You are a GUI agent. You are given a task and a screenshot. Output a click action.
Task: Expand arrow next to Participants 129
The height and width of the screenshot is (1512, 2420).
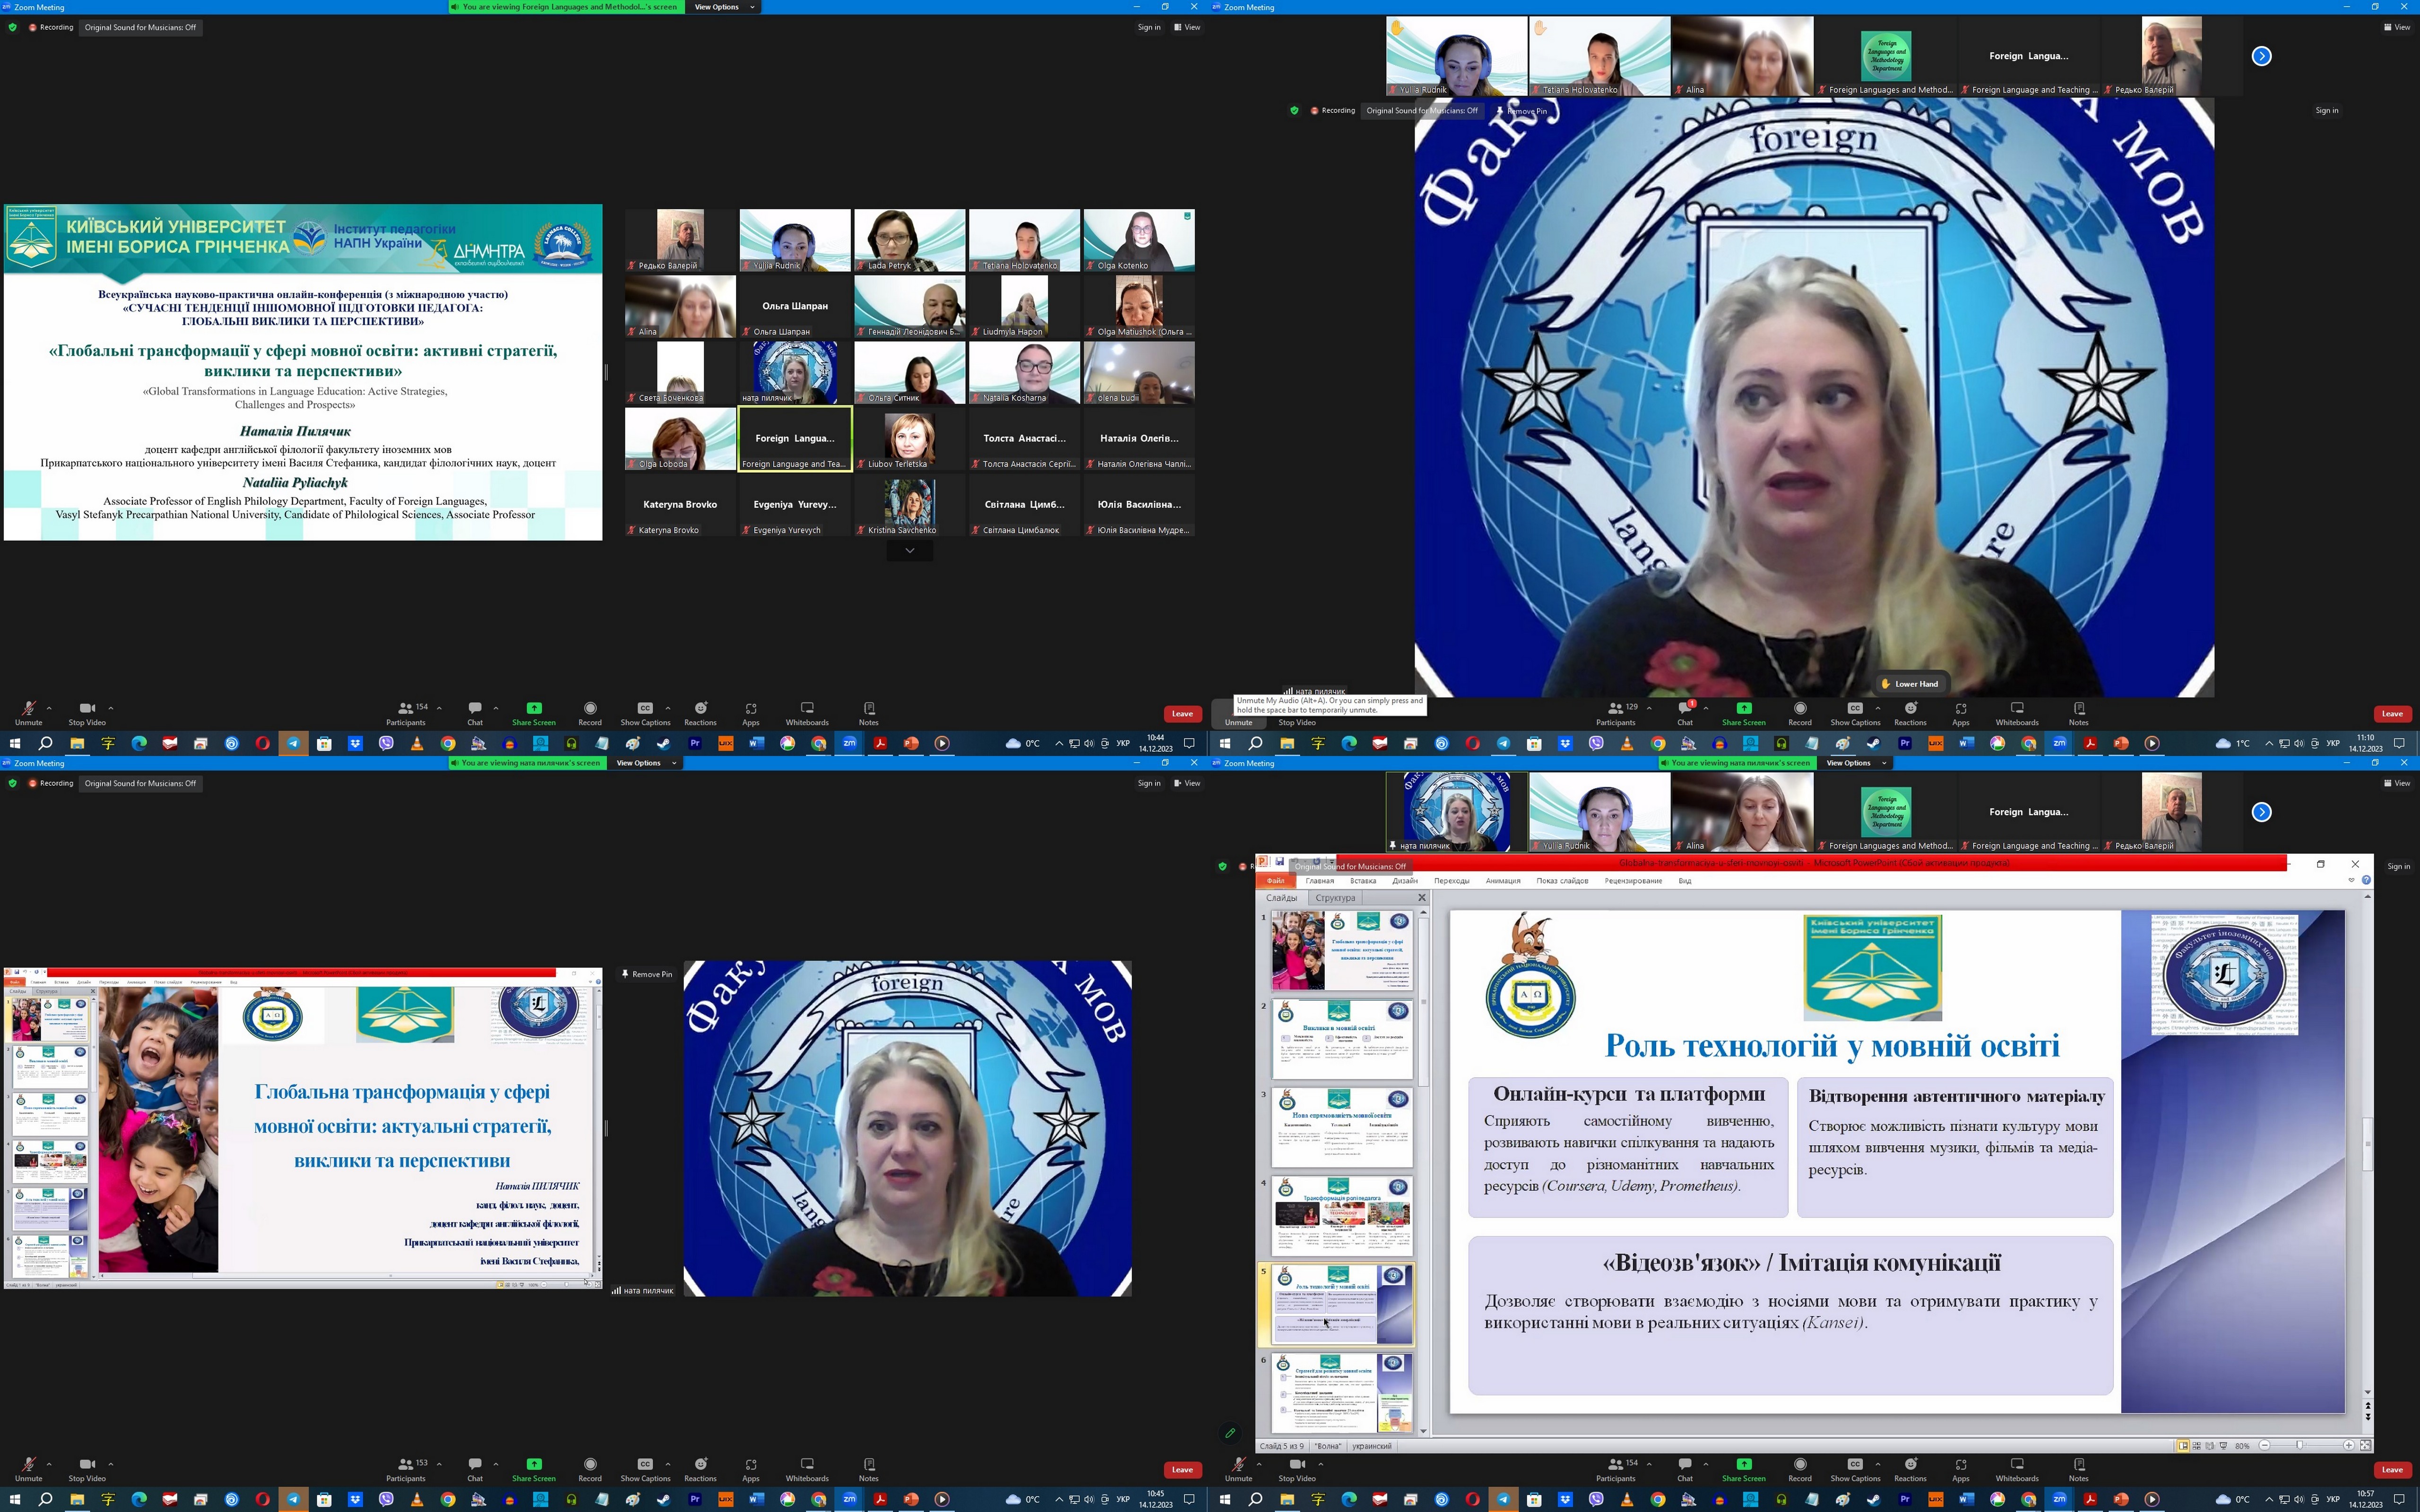1650,708
